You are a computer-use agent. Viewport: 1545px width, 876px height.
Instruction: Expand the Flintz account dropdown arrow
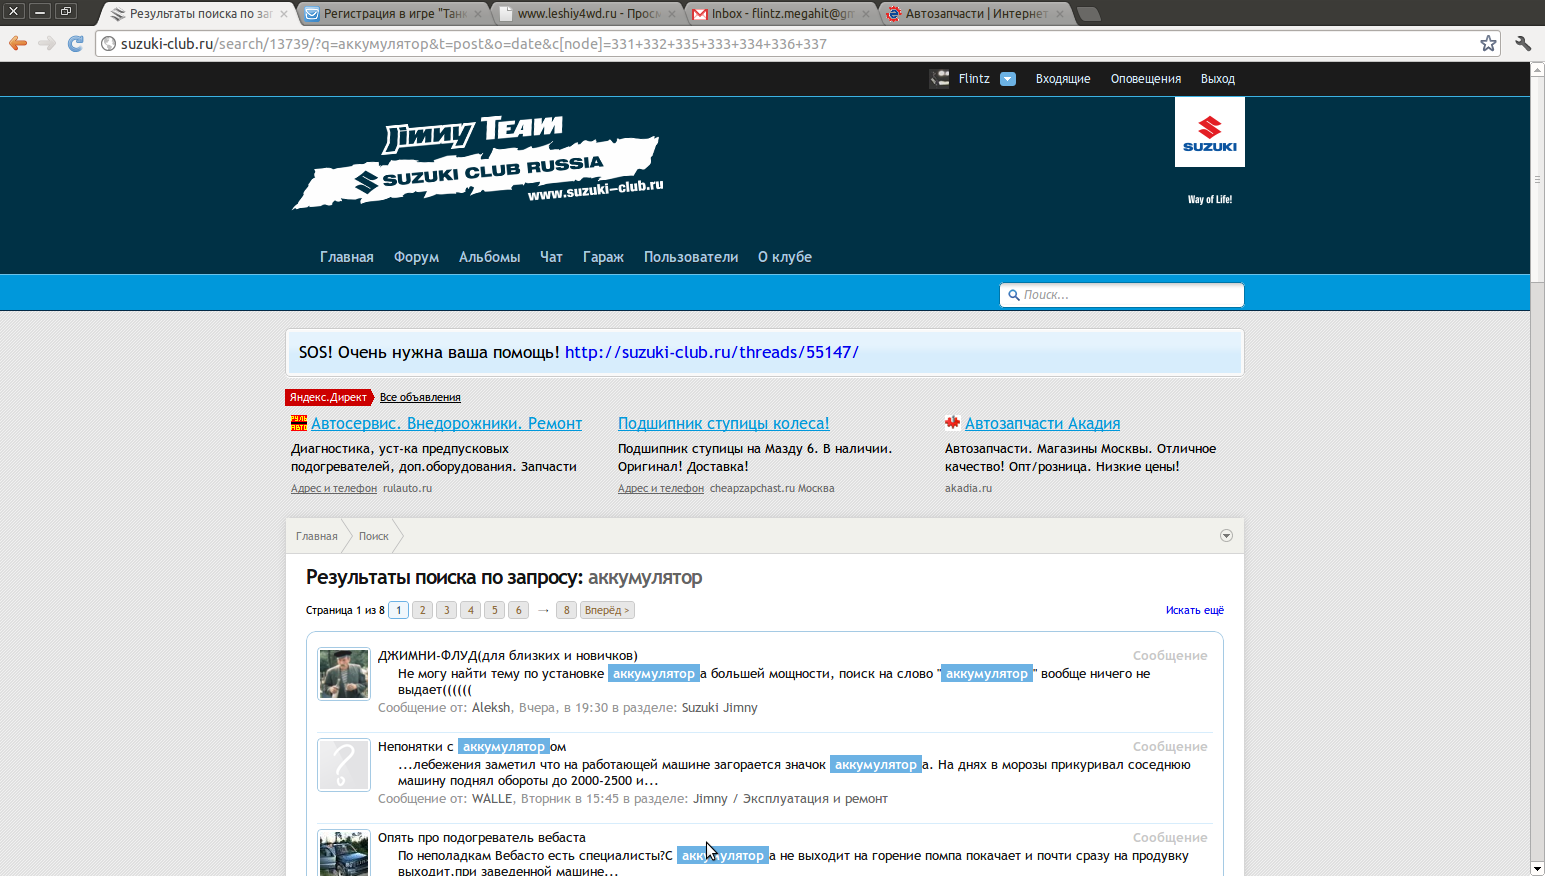[1008, 79]
